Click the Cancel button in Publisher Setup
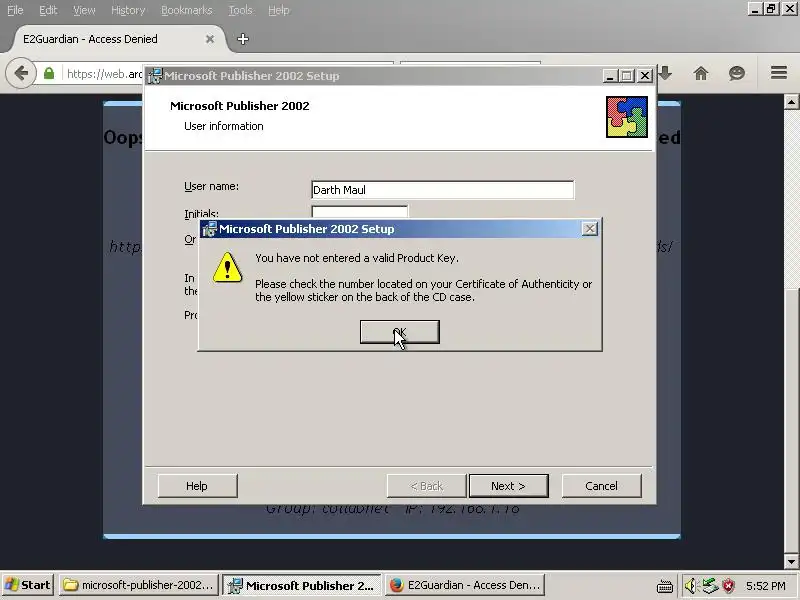Viewport: 800px width, 600px height. [x=601, y=486]
